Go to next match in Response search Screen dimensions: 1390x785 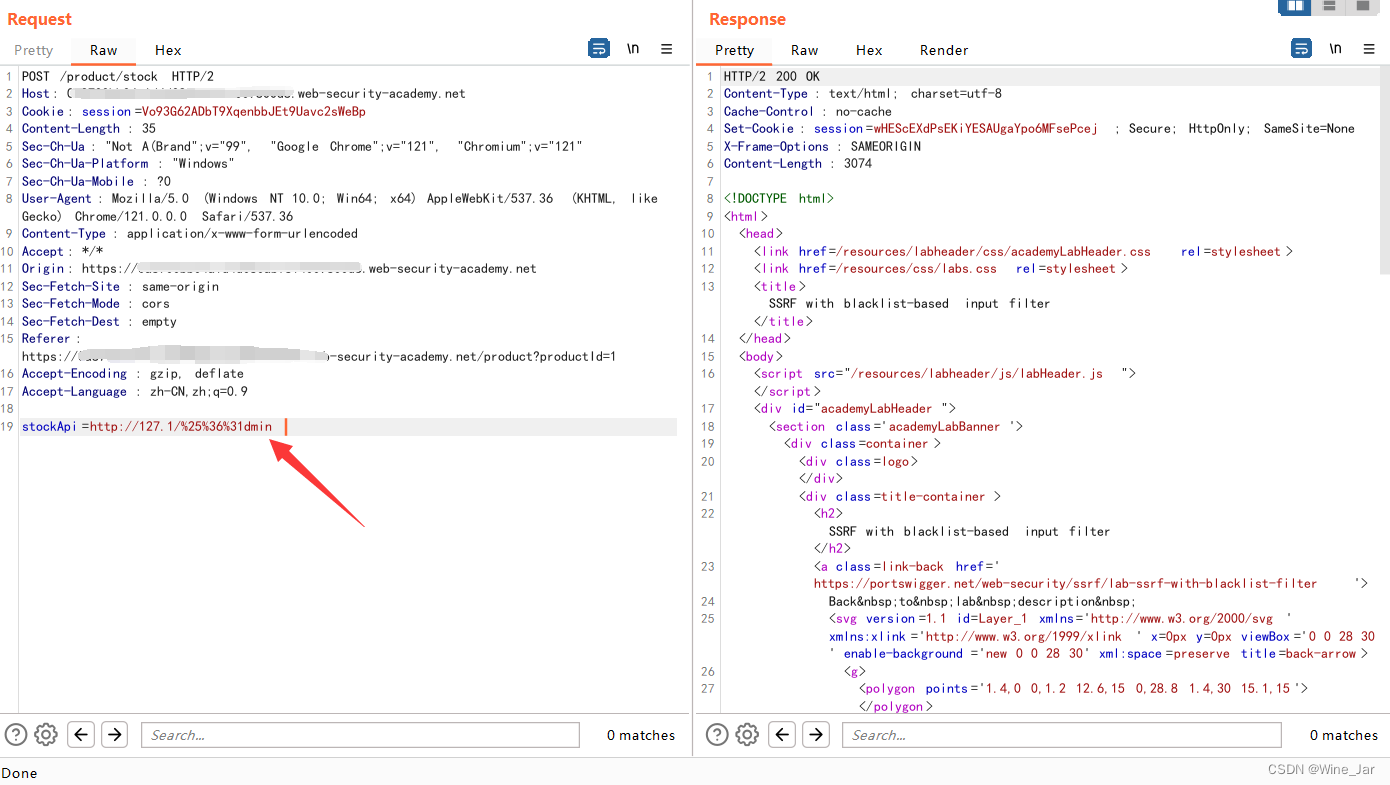(816, 735)
